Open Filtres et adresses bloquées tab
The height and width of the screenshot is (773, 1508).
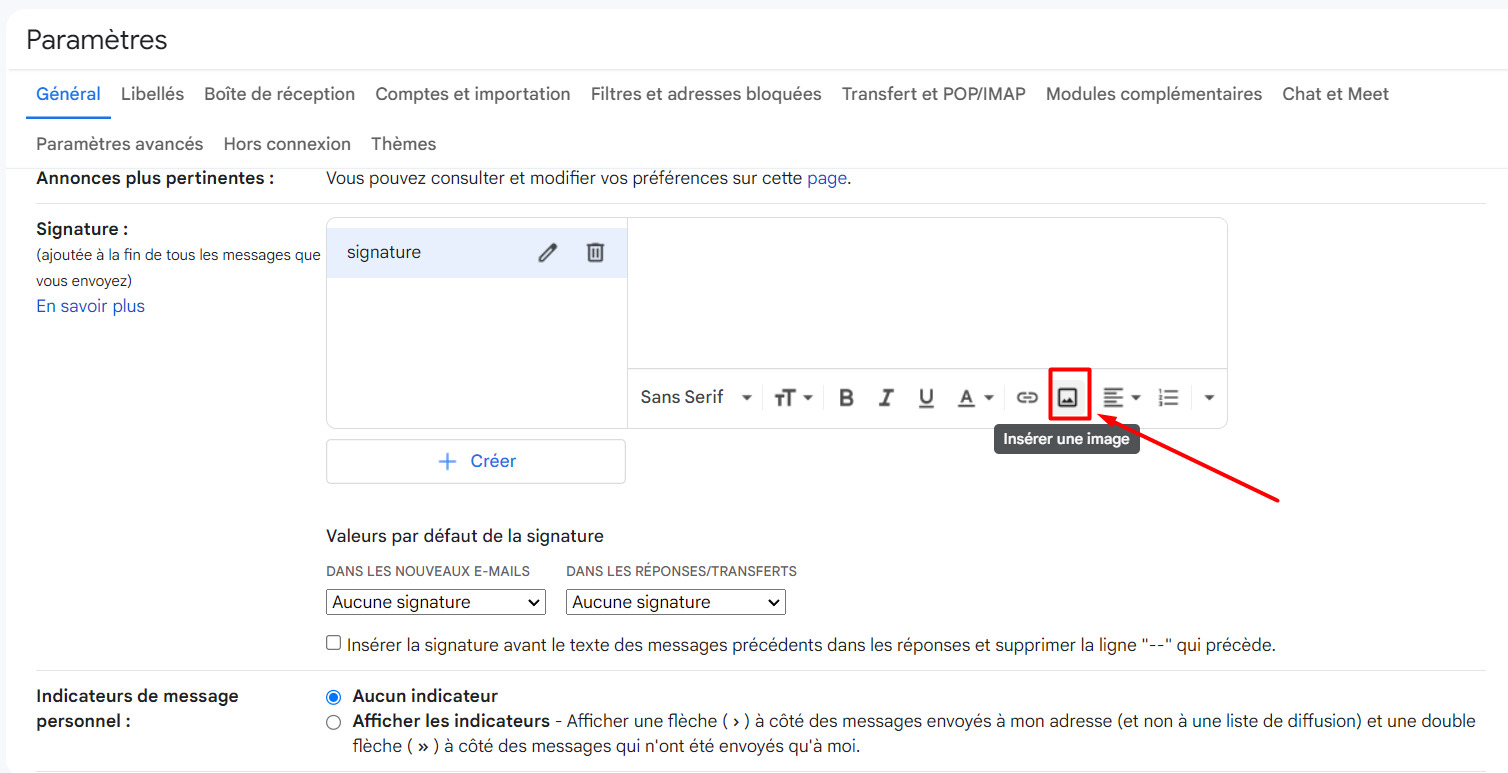[x=706, y=94]
